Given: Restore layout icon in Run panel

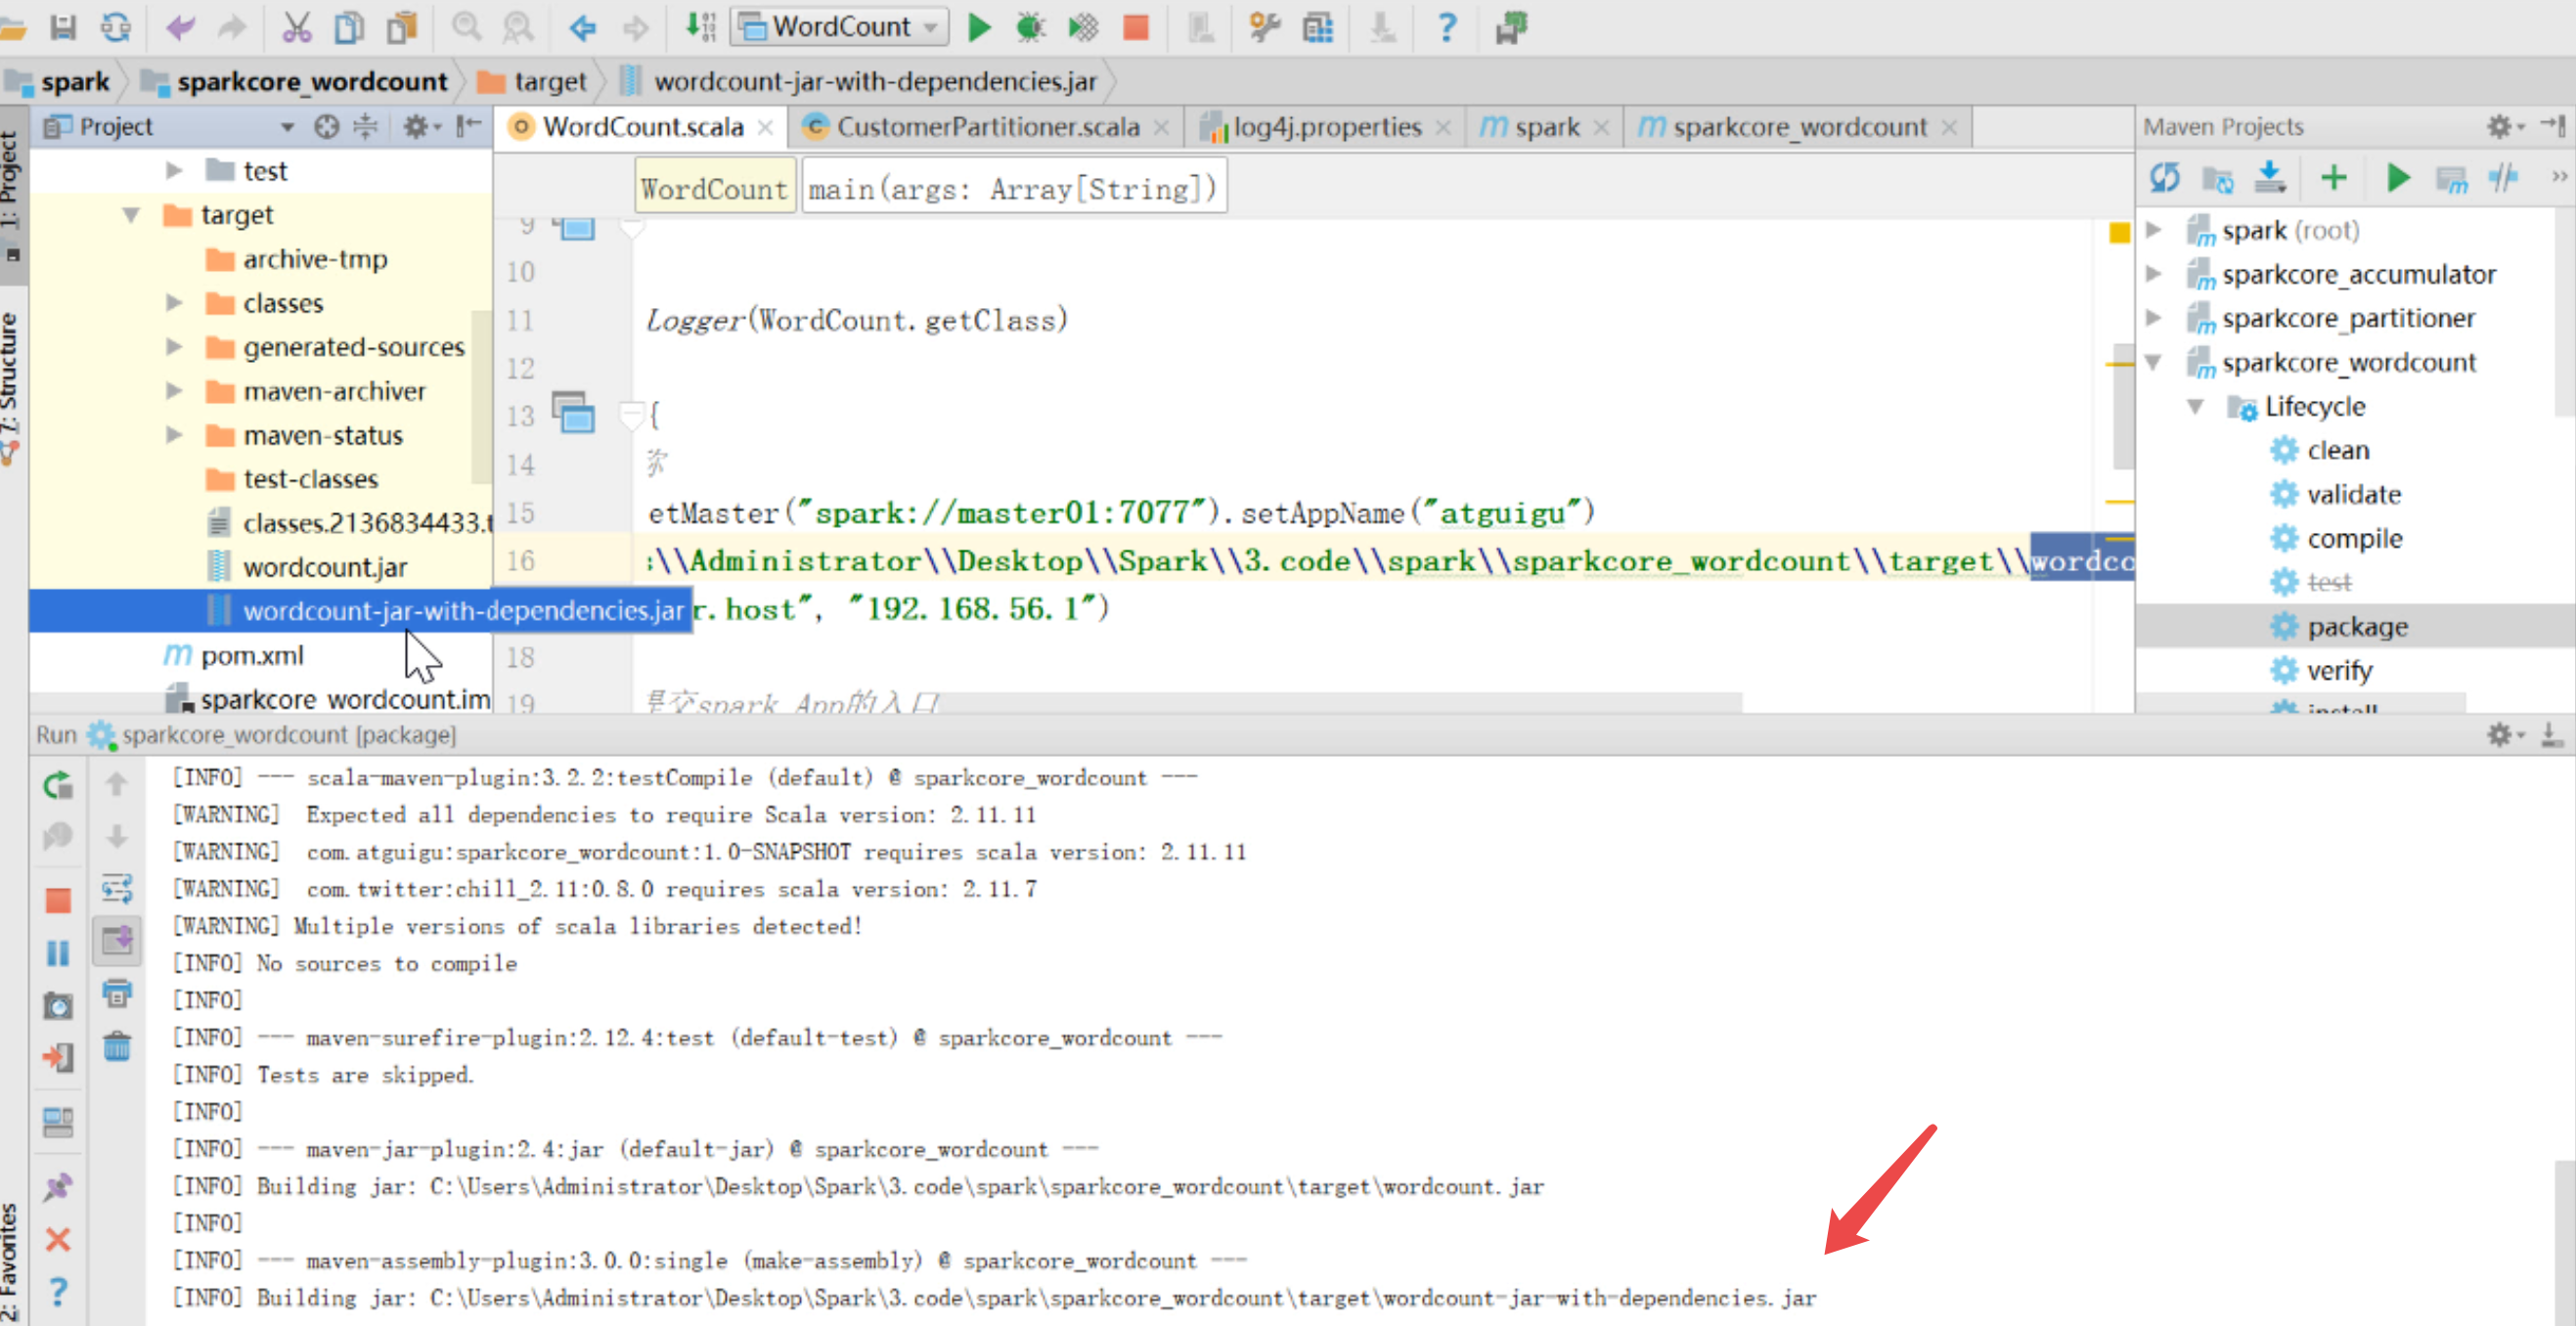Looking at the screenshot, I should (x=58, y=1122).
